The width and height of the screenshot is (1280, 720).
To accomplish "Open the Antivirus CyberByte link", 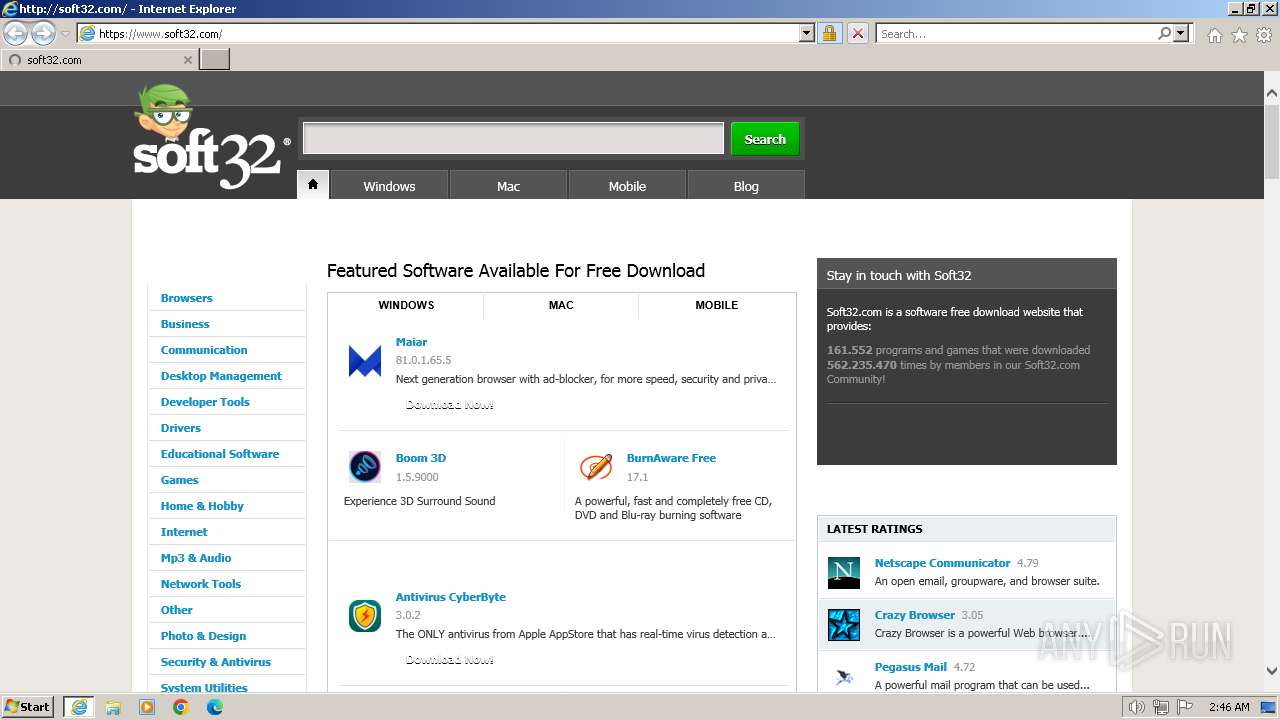I will 451,597.
